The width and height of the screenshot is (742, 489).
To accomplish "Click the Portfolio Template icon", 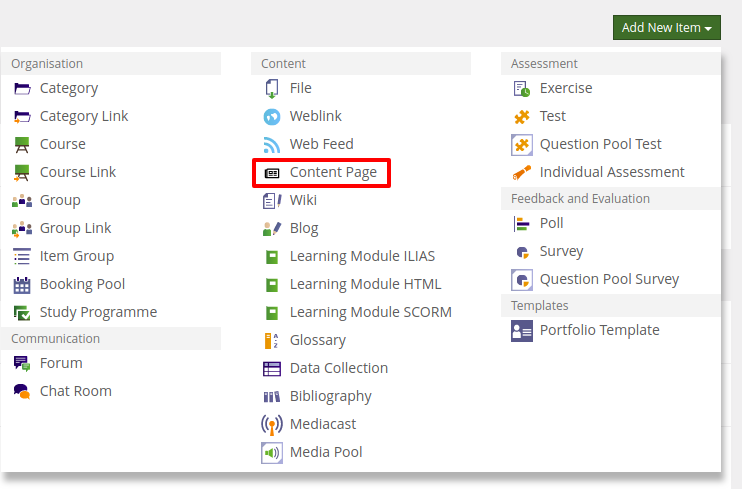I will coord(522,330).
